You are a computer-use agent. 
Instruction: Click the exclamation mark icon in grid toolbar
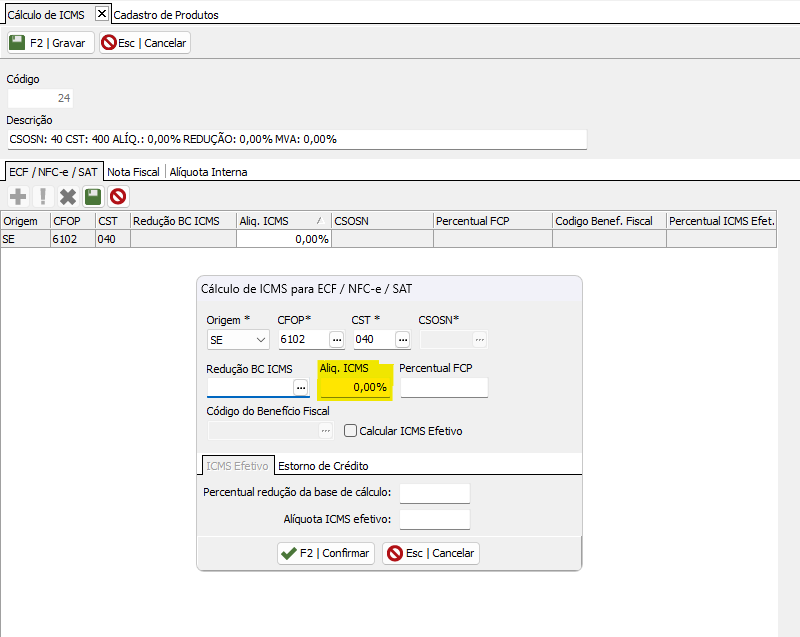[43, 197]
